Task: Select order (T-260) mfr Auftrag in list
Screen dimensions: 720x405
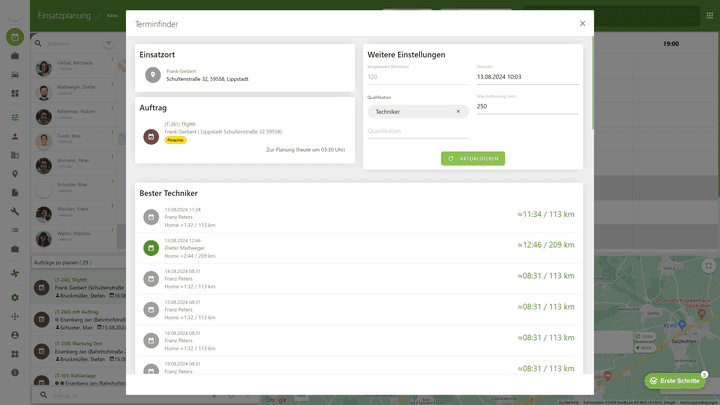Action: pyautogui.click(x=78, y=320)
